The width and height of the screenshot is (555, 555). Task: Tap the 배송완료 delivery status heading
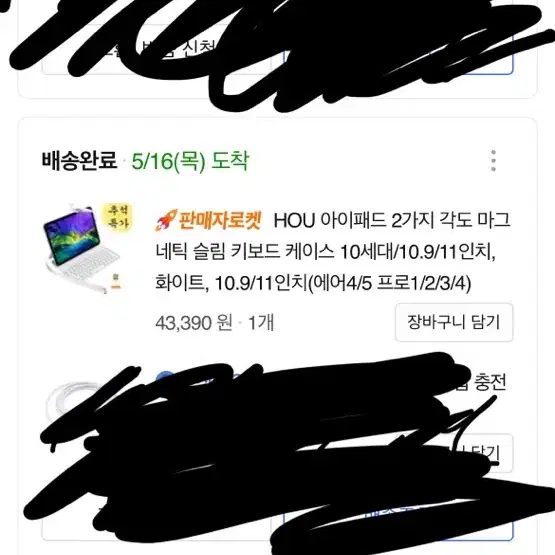coord(79,160)
